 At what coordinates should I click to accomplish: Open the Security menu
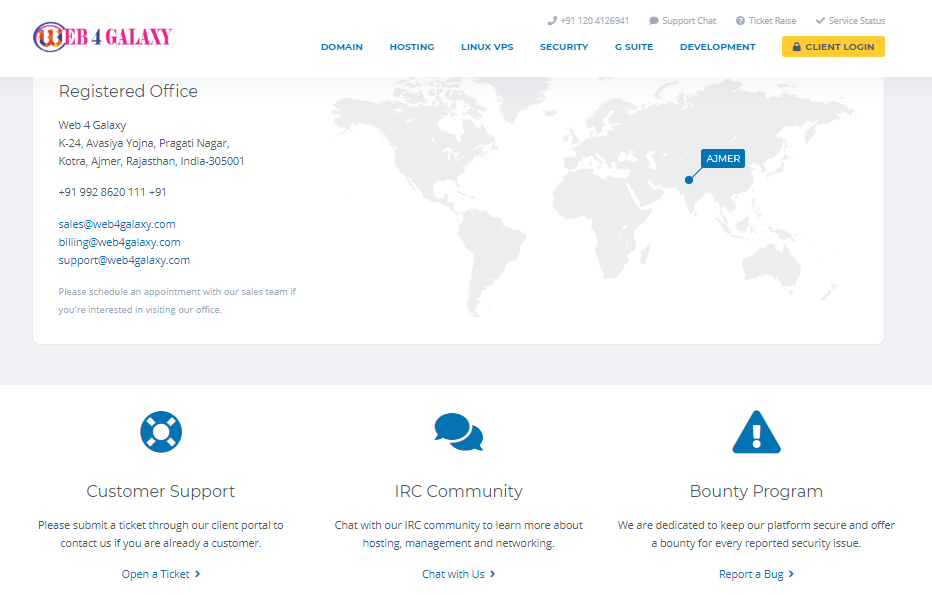click(x=564, y=47)
